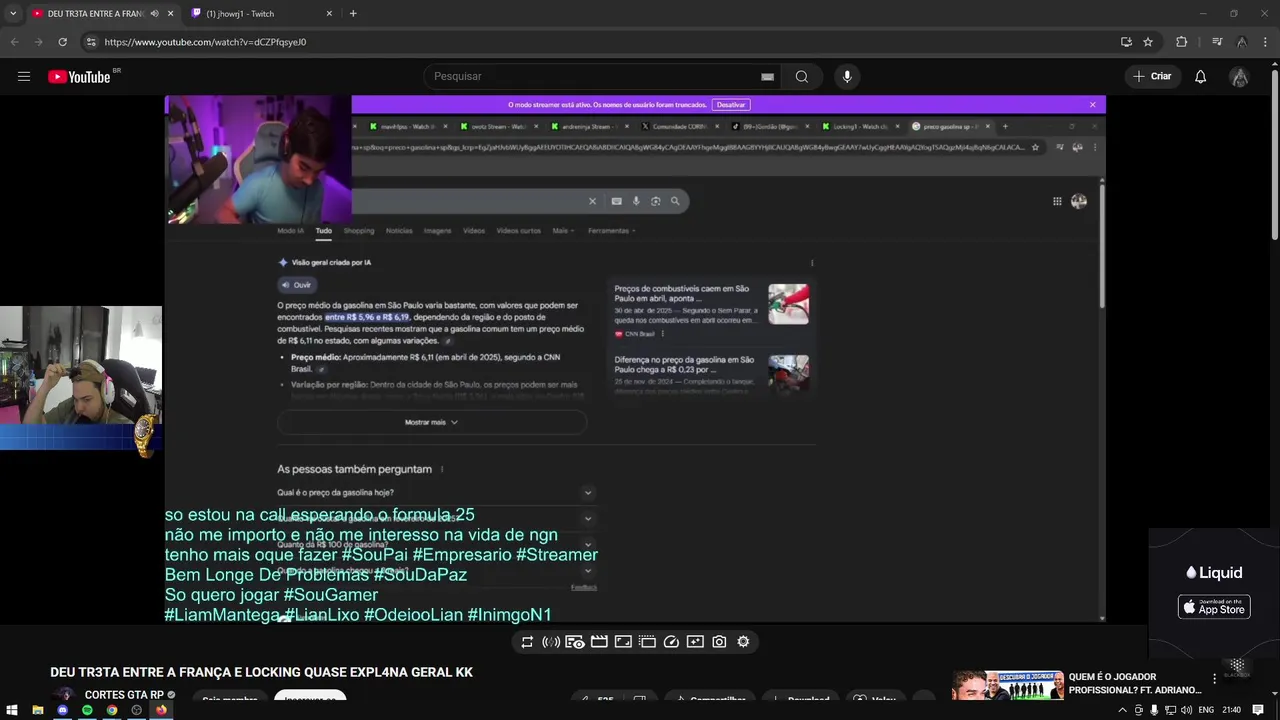Open the Windows Start menu
1280x720 pixels.
tap(12, 710)
